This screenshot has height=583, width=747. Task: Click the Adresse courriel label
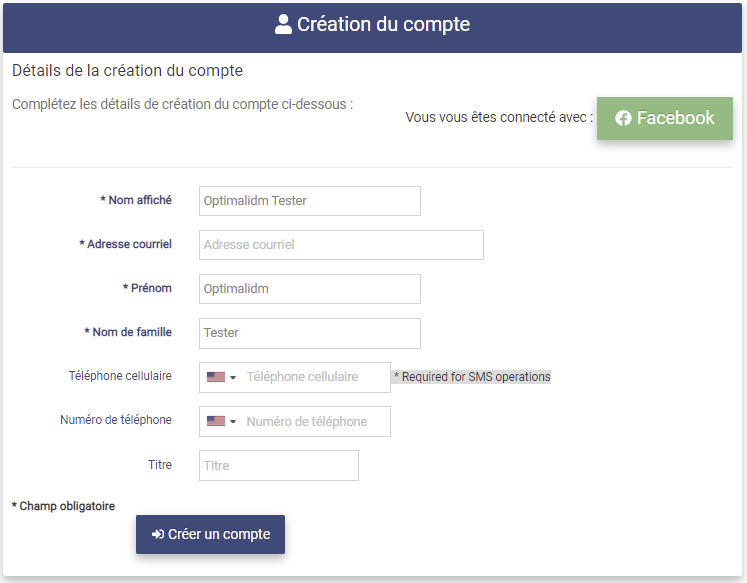coord(126,244)
